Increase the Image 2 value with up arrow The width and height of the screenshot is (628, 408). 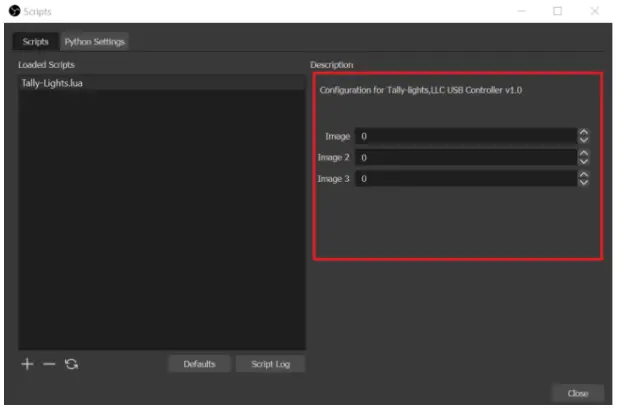click(x=584, y=153)
